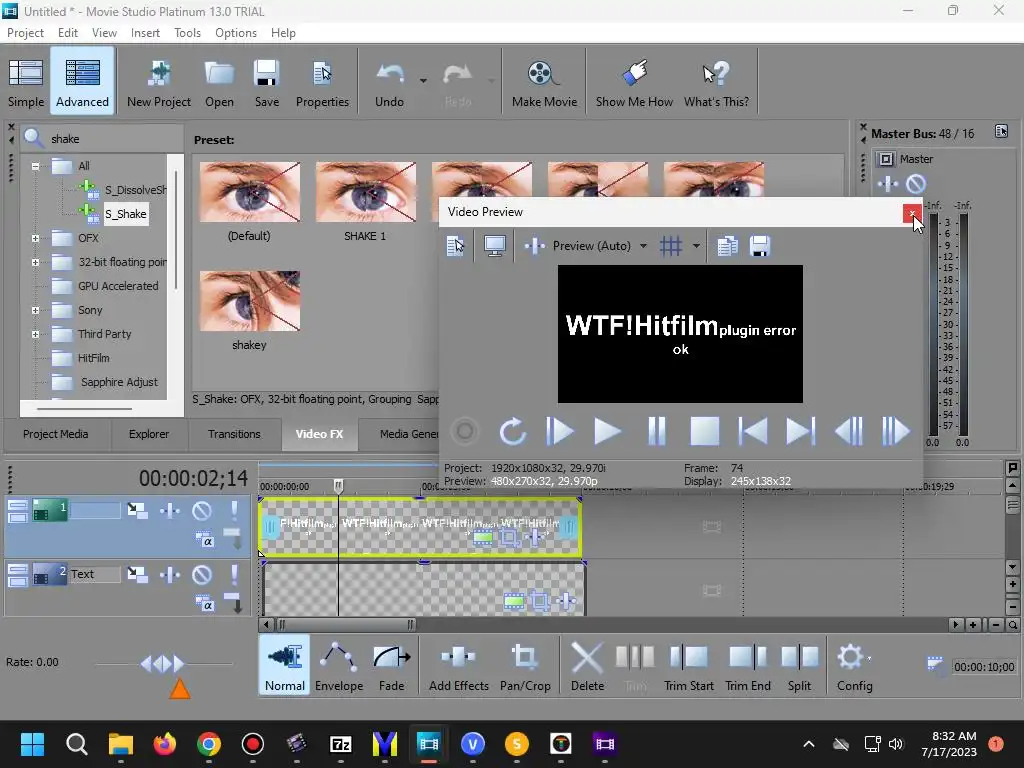Pause the video preview

(656, 432)
